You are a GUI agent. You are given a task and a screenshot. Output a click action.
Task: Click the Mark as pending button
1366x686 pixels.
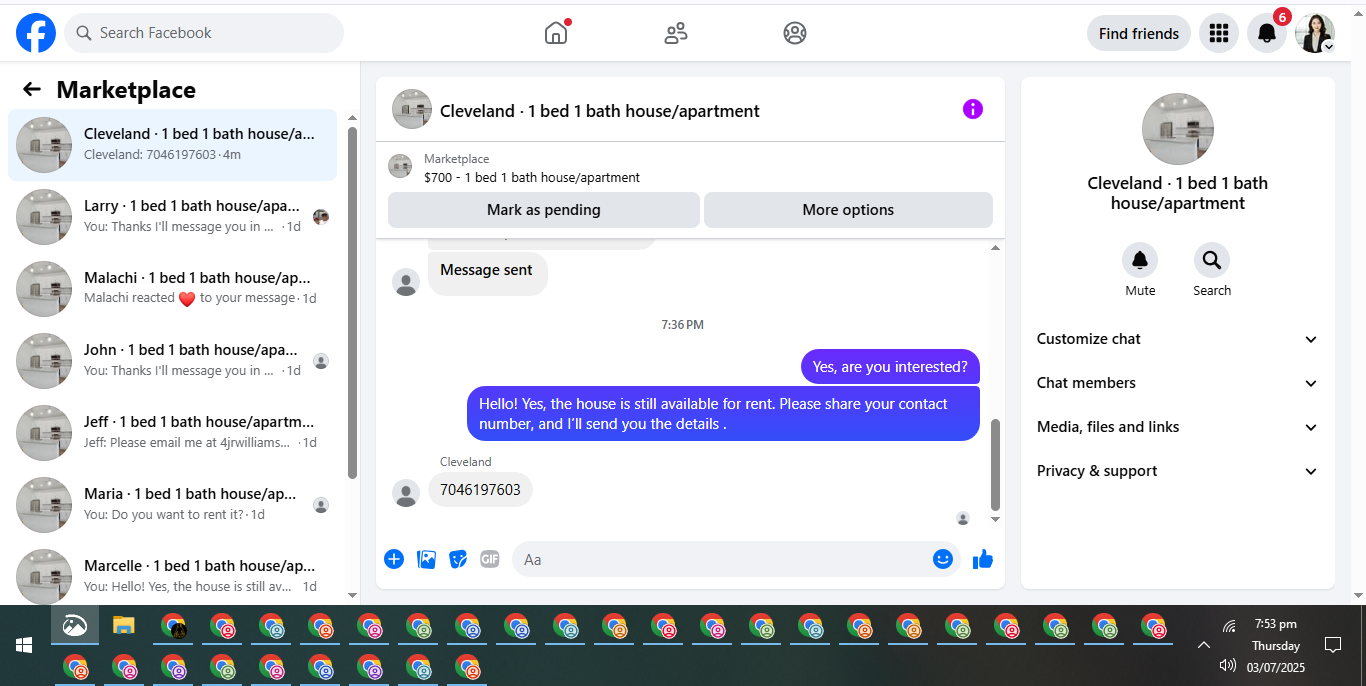pos(544,210)
